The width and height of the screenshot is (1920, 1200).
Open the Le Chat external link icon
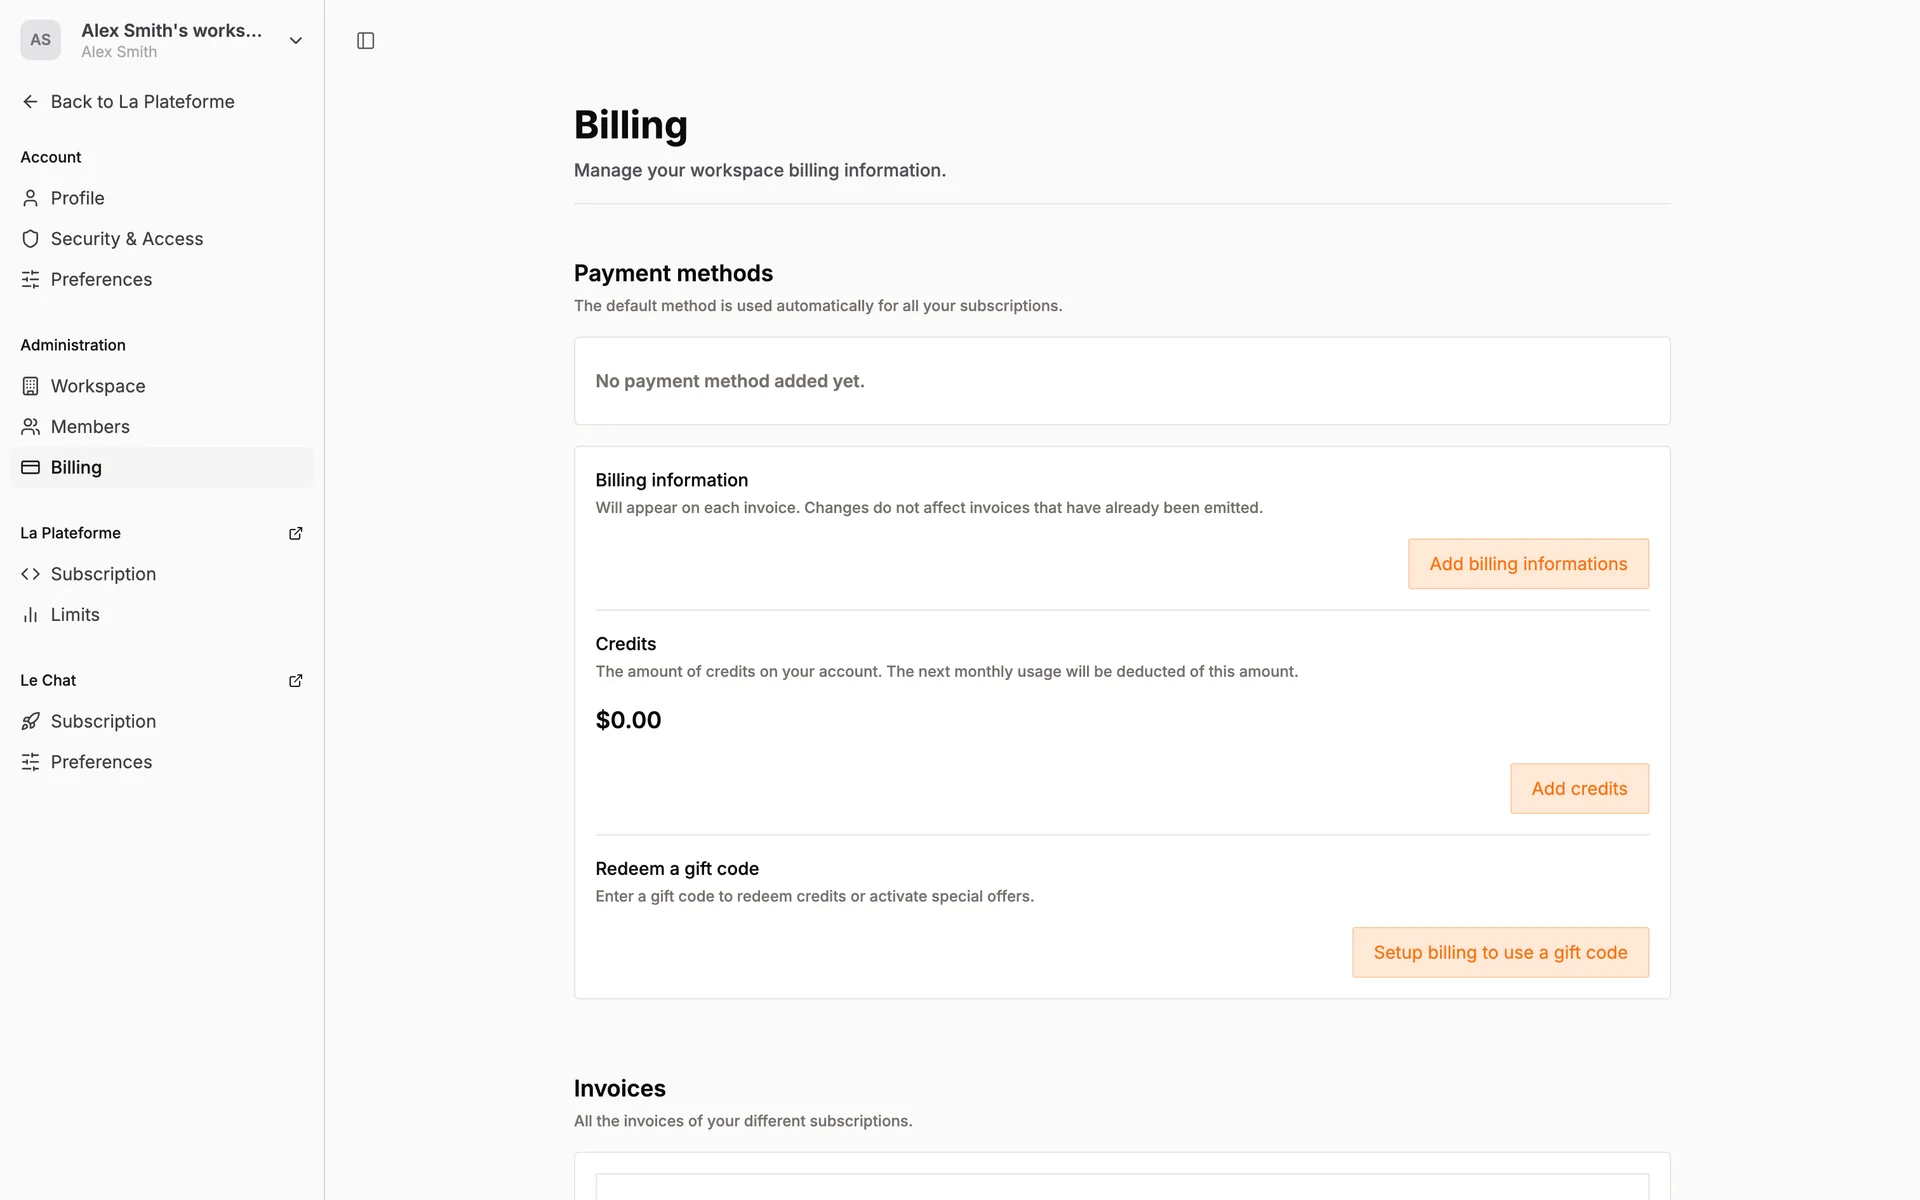295,681
